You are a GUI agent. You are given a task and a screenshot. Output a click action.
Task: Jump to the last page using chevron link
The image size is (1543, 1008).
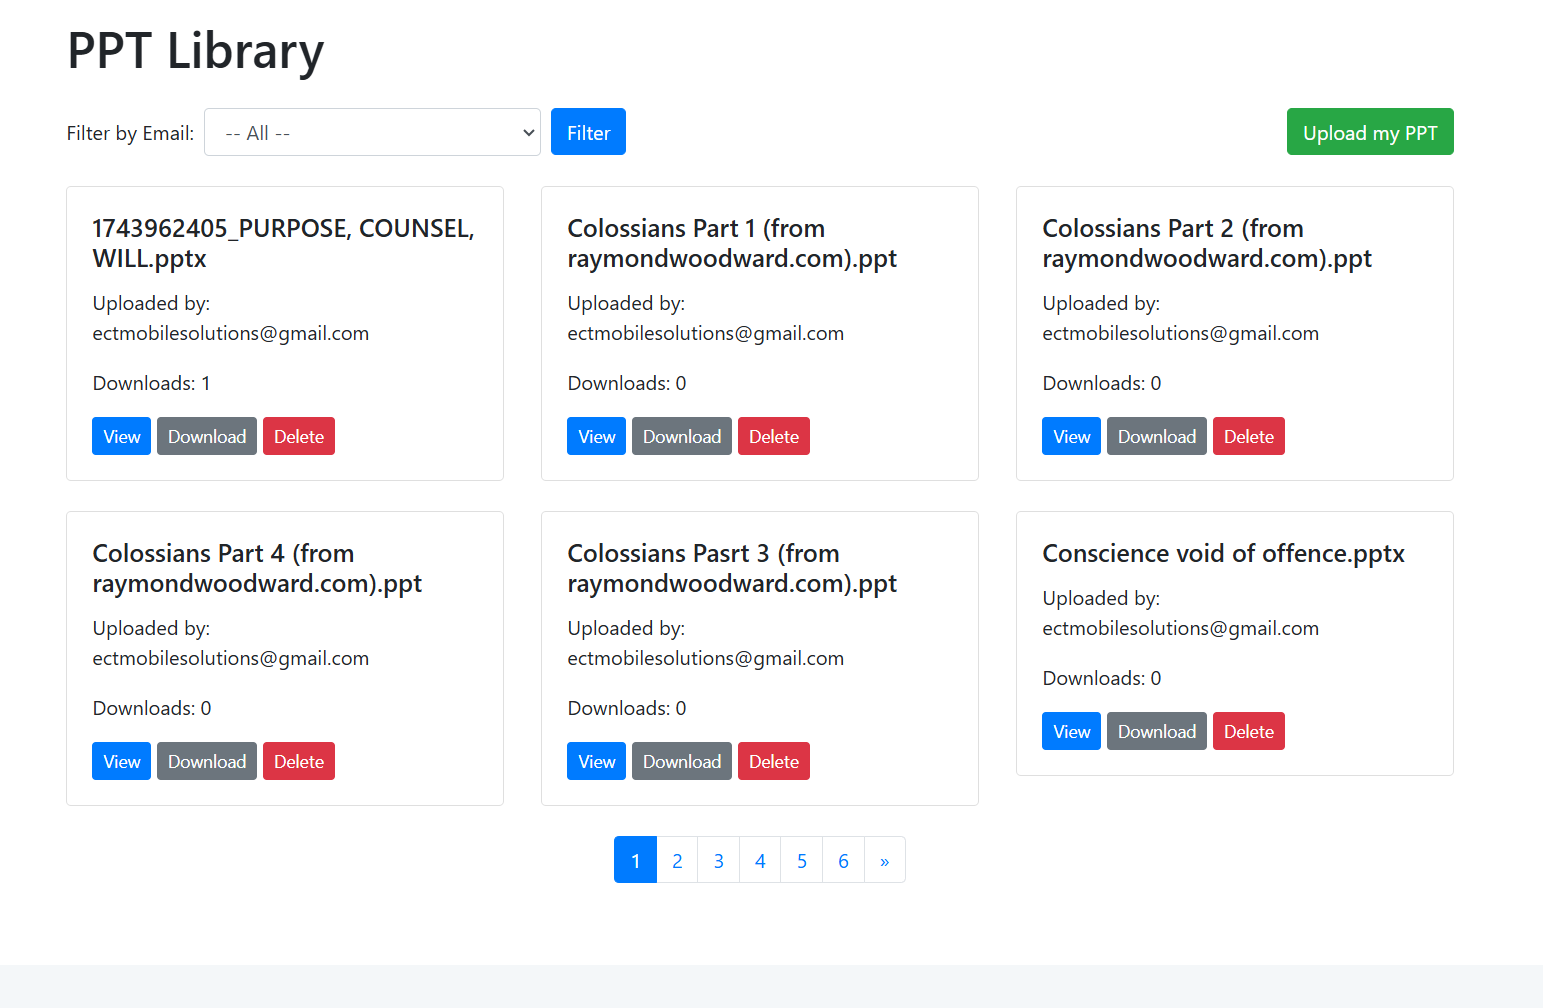[x=884, y=859]
